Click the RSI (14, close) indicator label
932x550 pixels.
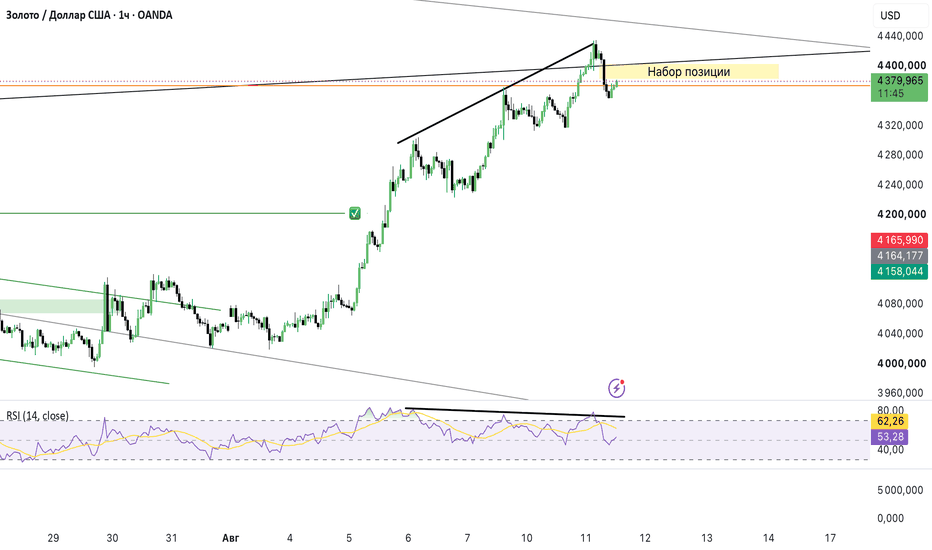[x=37, y=416]
